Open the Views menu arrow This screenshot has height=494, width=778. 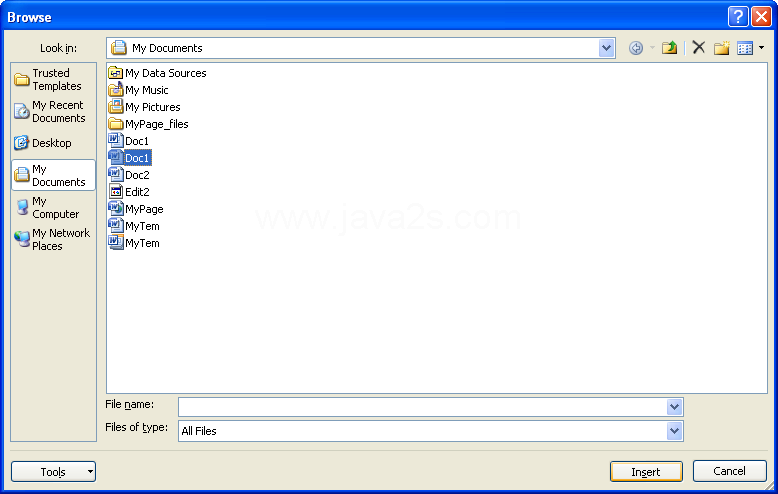pos(762,48)
